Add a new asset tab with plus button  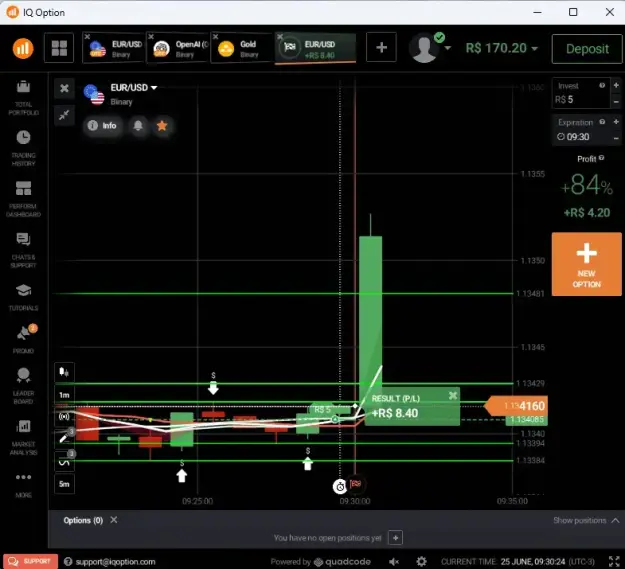381,47
